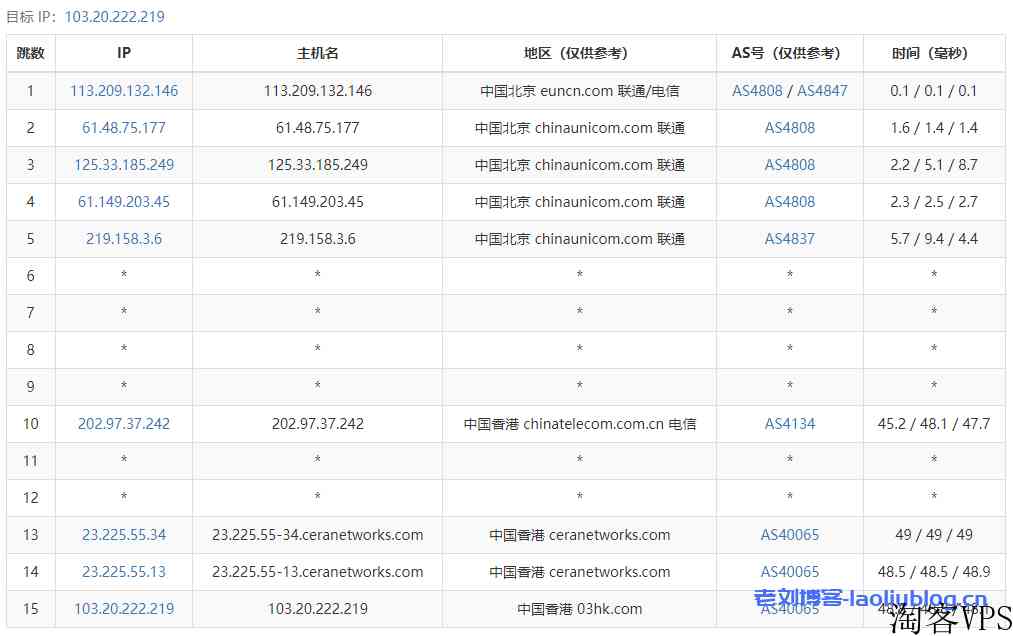This screenshot has width=1013, height=636.
Task: Click the target IP 103.20.222.219 at the top
Action: pyautogui.click(x=114, y=17)
